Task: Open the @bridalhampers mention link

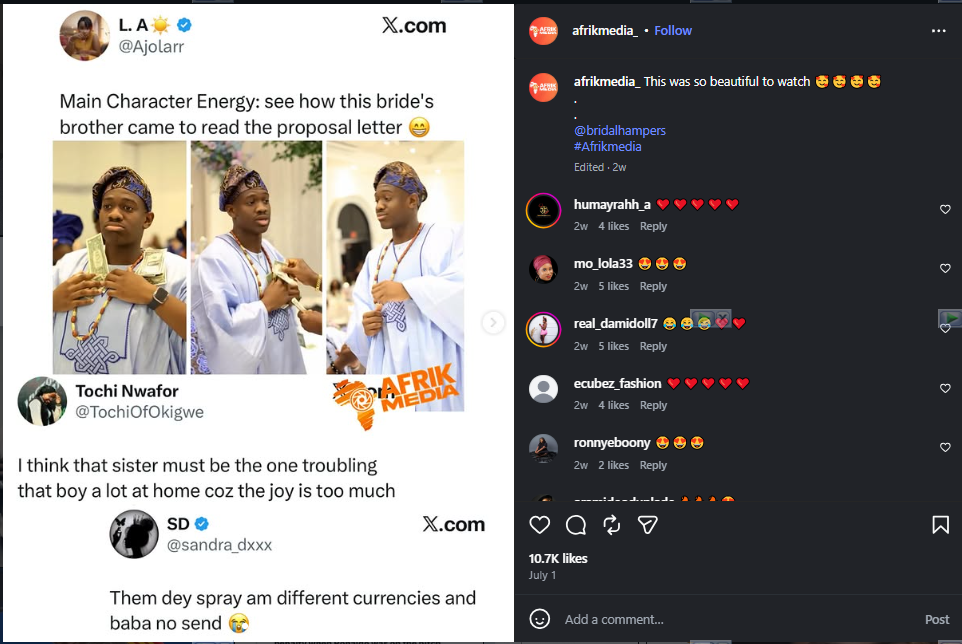Action: (x=620, y=131)
